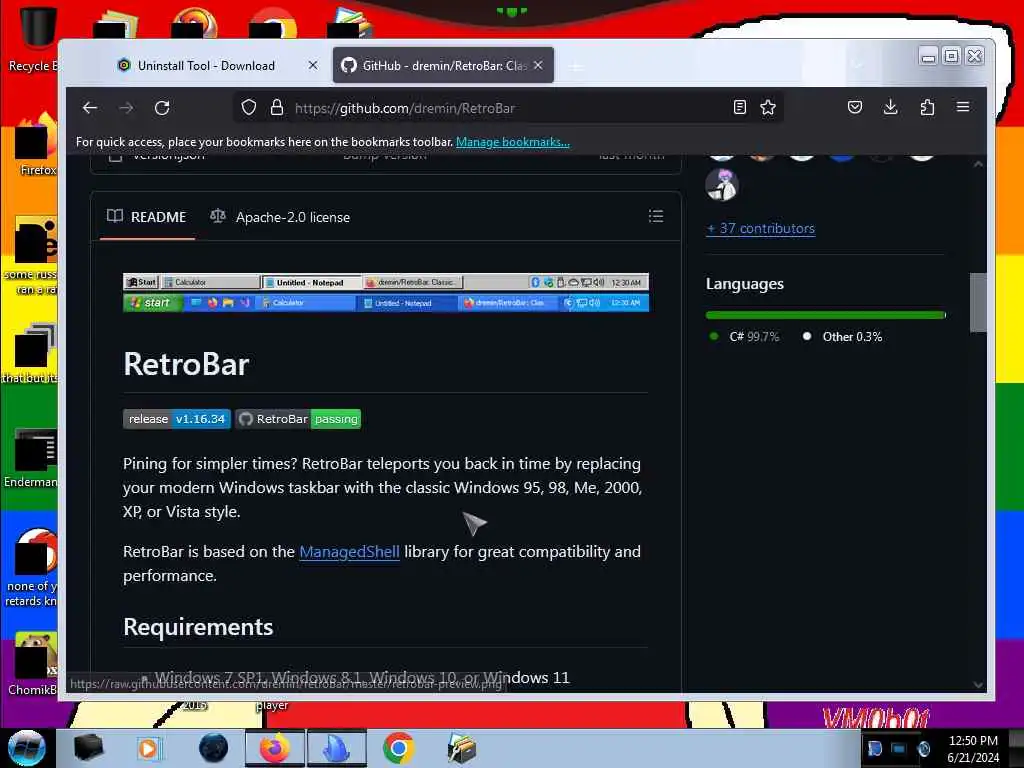Select the Chomik desktop icon
This screenshot has width=1024, height=768.
[33, 664]
